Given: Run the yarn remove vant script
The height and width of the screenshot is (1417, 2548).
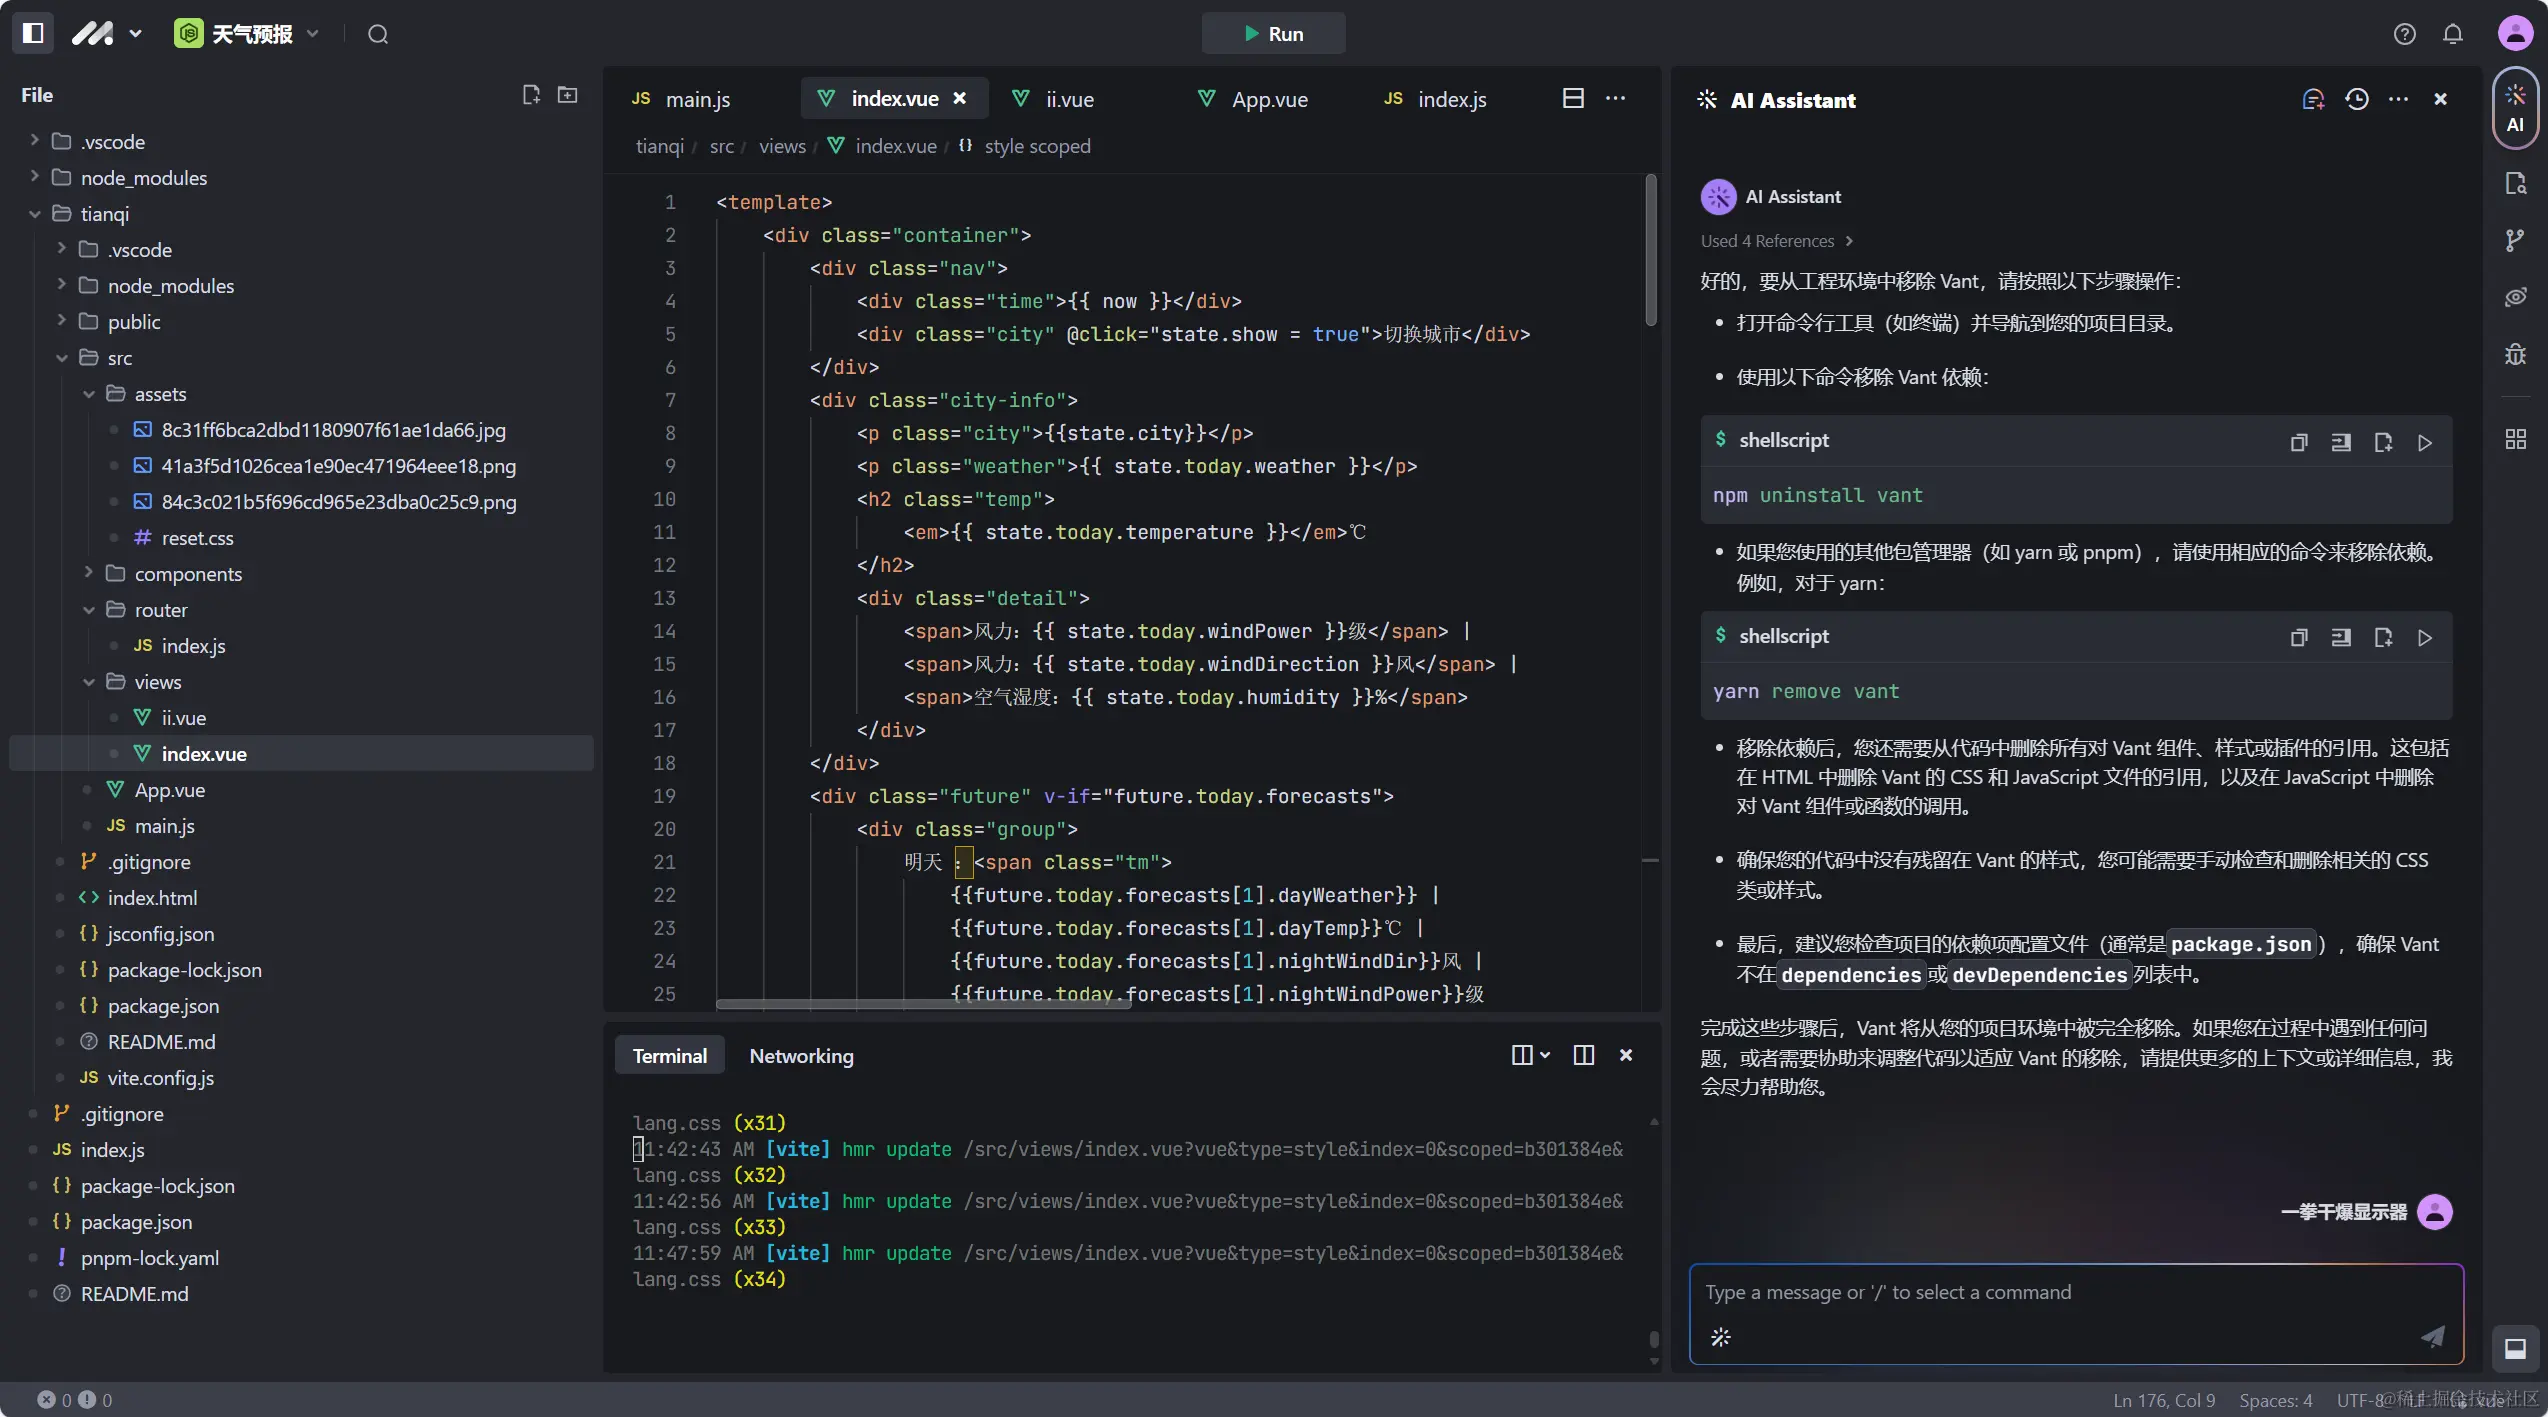Looking at the screenshot, I should click(2424, 638).
